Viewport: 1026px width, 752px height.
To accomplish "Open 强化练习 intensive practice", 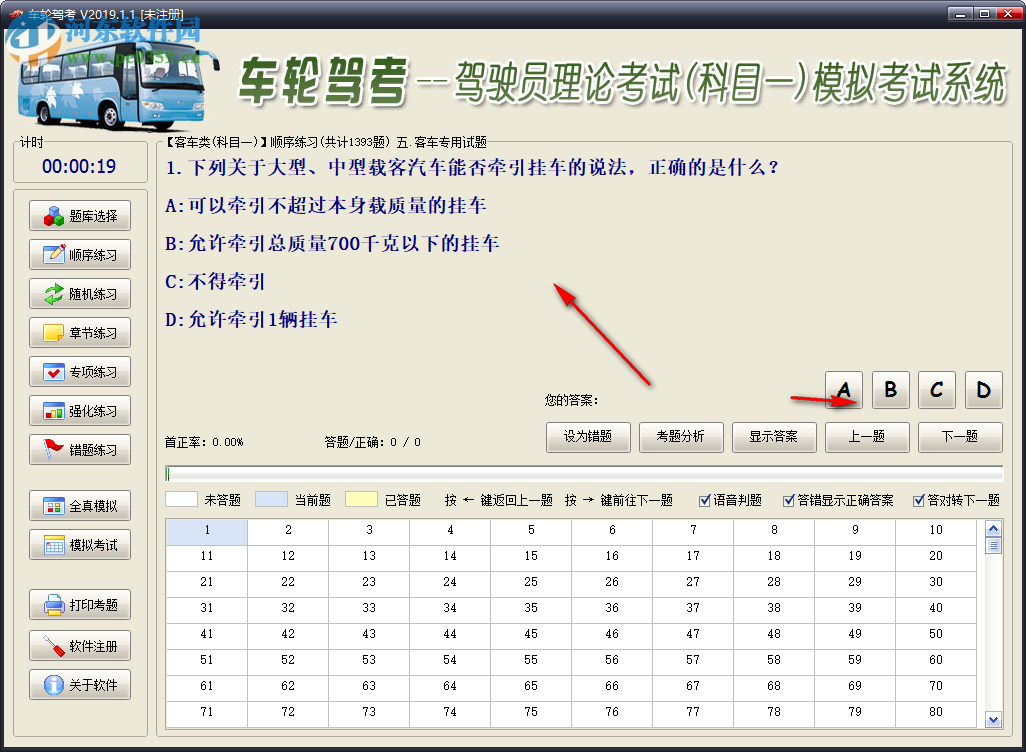I will pos(80,410).
